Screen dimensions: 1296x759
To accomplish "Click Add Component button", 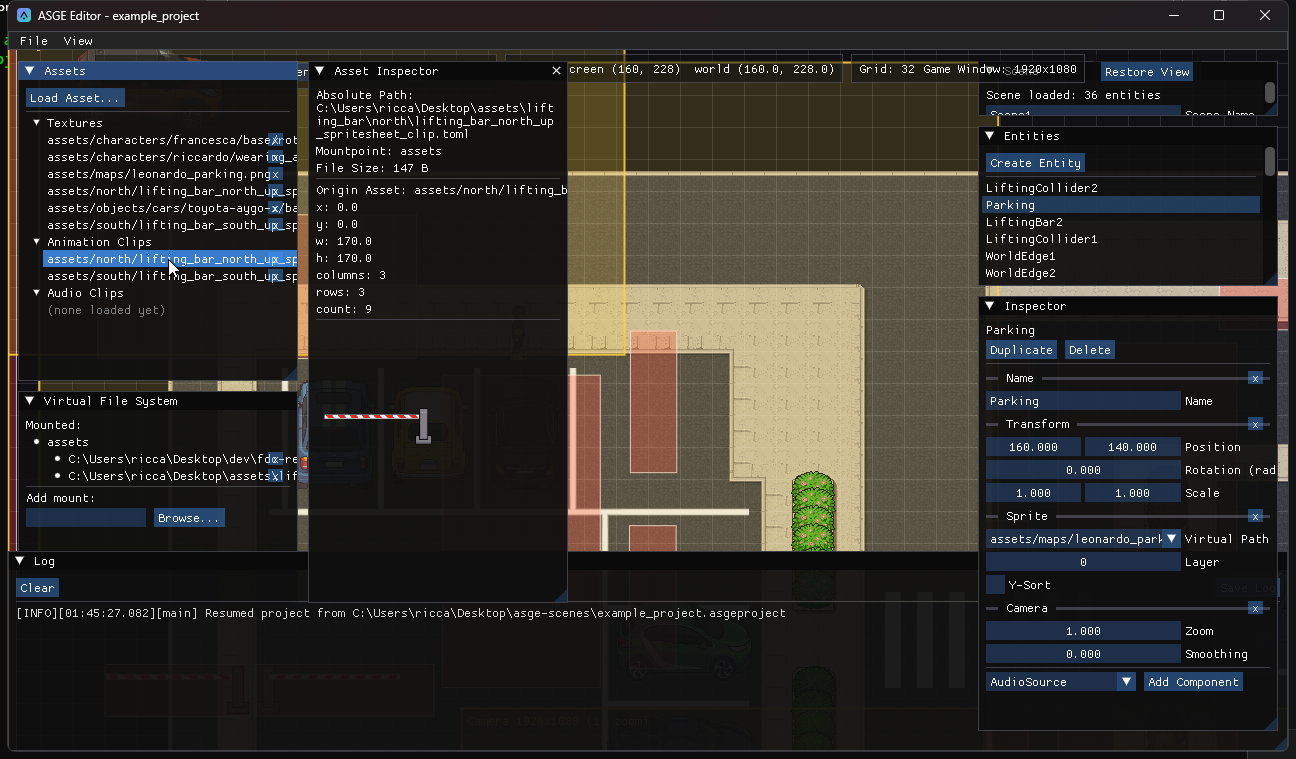I will pyautogui.click(x=1193, y=682).
